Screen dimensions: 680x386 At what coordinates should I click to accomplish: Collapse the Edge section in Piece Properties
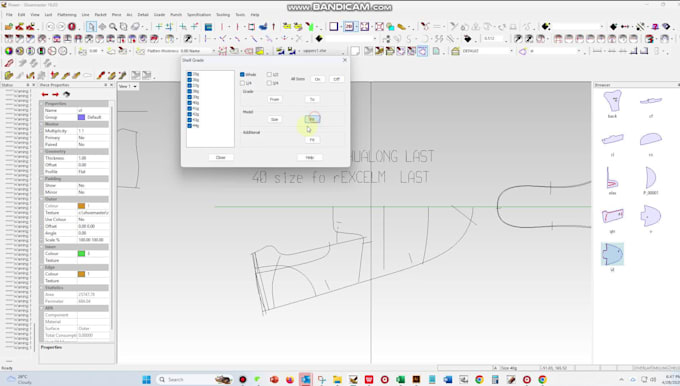[42, 268]
